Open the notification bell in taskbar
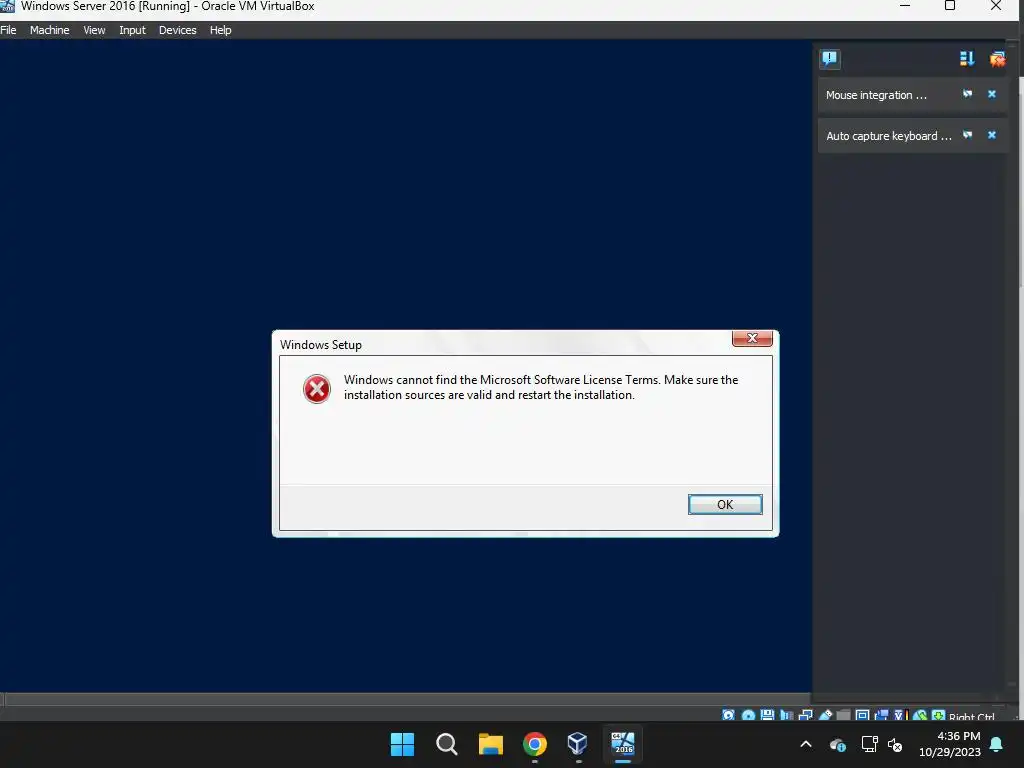Screen dimensions: 1024x768 click(x=997, y=744)
